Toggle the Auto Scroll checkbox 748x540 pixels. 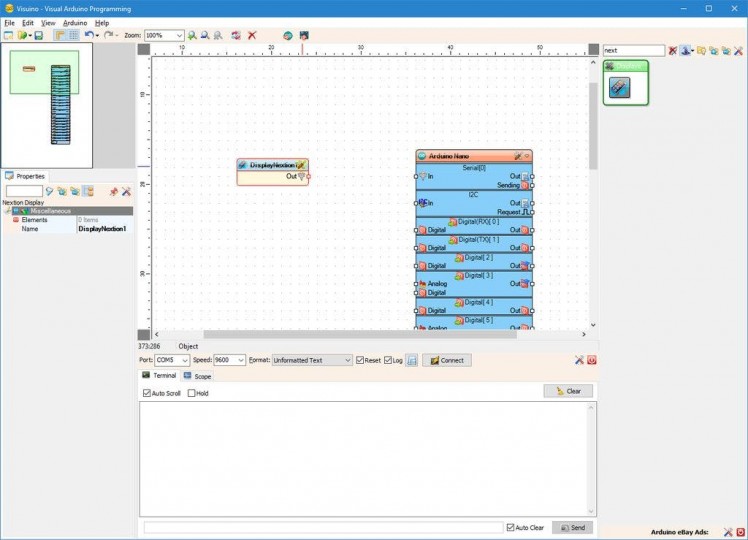(148, 393)
